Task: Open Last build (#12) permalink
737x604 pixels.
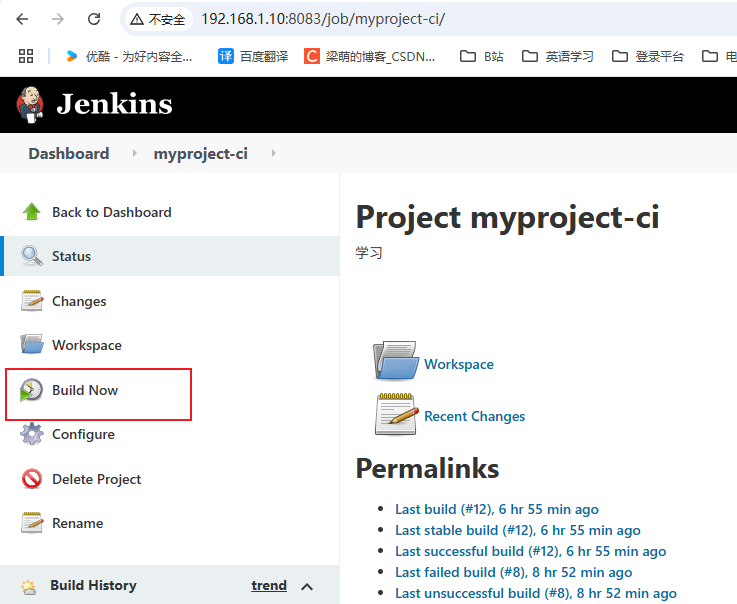Action: click(x=497, y=510)
